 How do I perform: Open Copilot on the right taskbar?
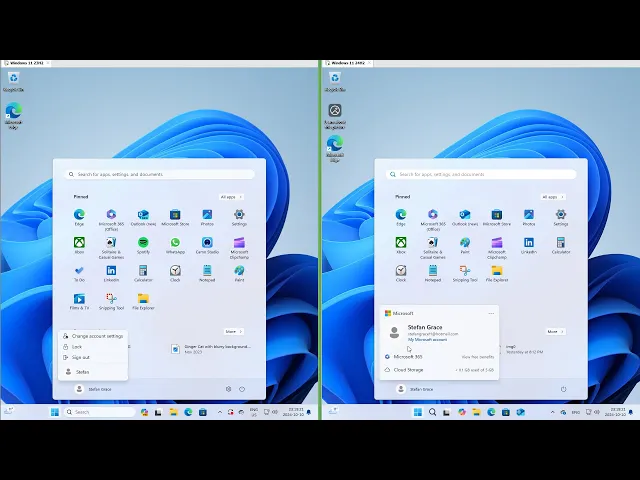pyautogui.click(x=462, y=412)
